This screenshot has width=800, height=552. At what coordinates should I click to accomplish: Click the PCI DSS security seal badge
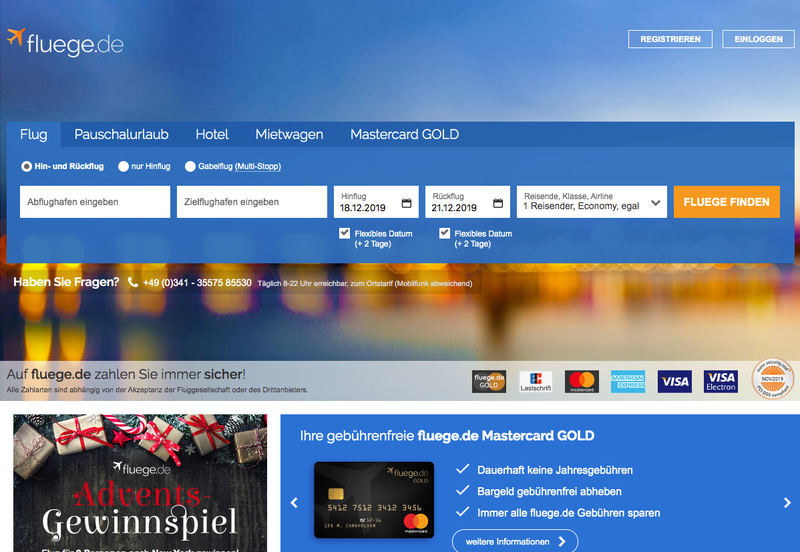tap(772, 379)
